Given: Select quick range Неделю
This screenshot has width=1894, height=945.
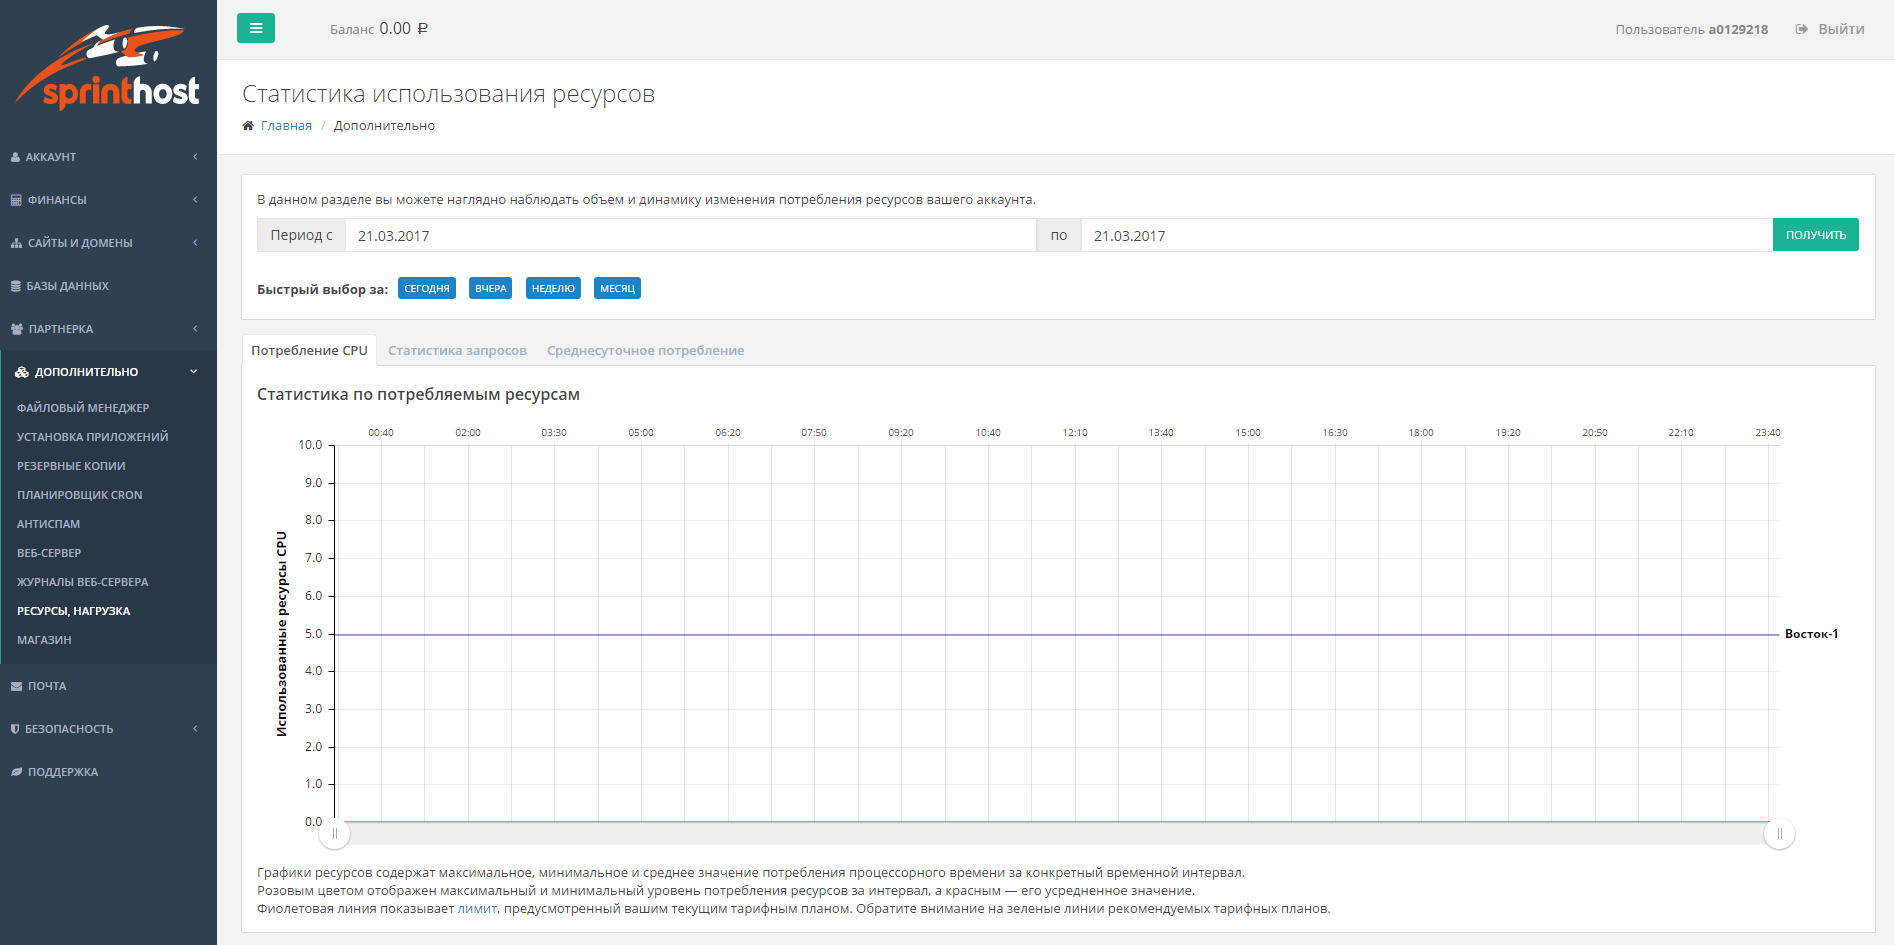Looking at the screenshot, I should tap(553, 289).
